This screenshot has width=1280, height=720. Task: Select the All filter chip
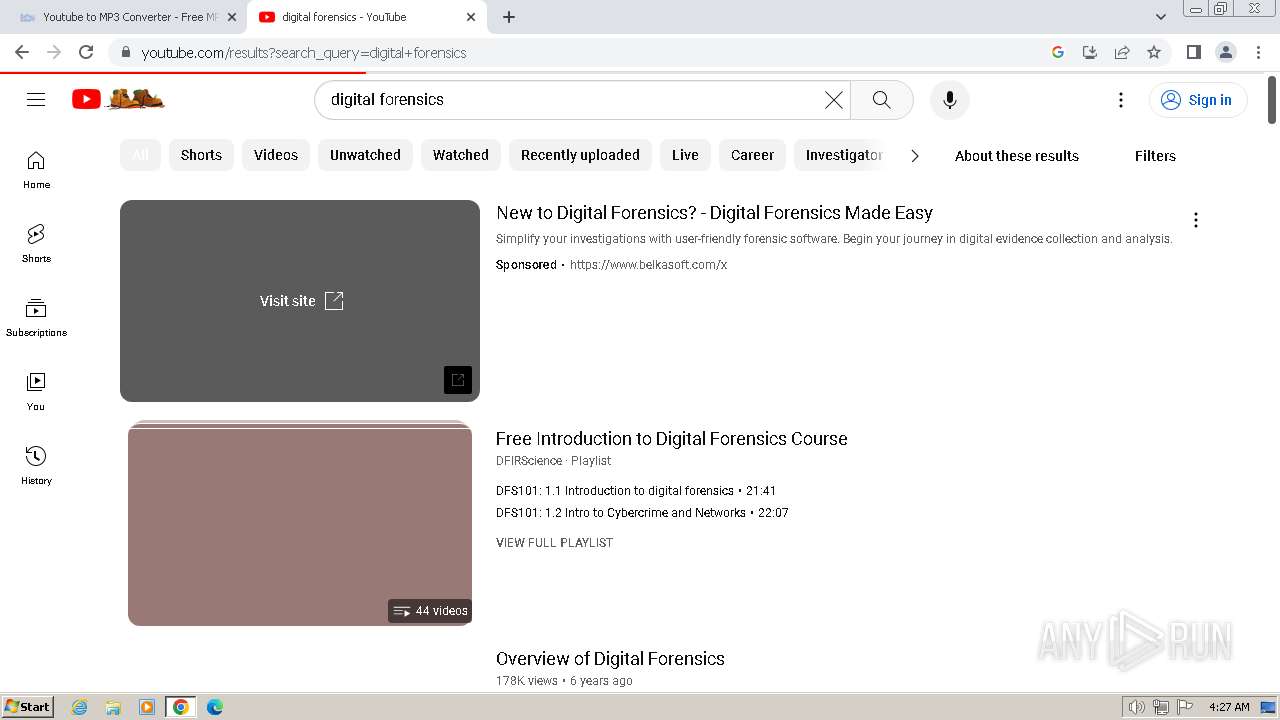point(141,155)
